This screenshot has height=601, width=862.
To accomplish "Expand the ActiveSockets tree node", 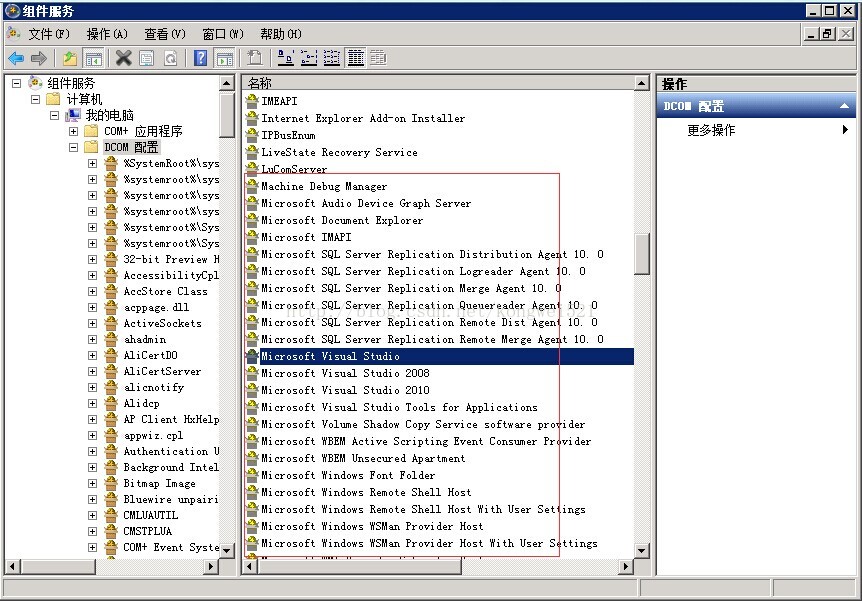I will pos(92,323).
